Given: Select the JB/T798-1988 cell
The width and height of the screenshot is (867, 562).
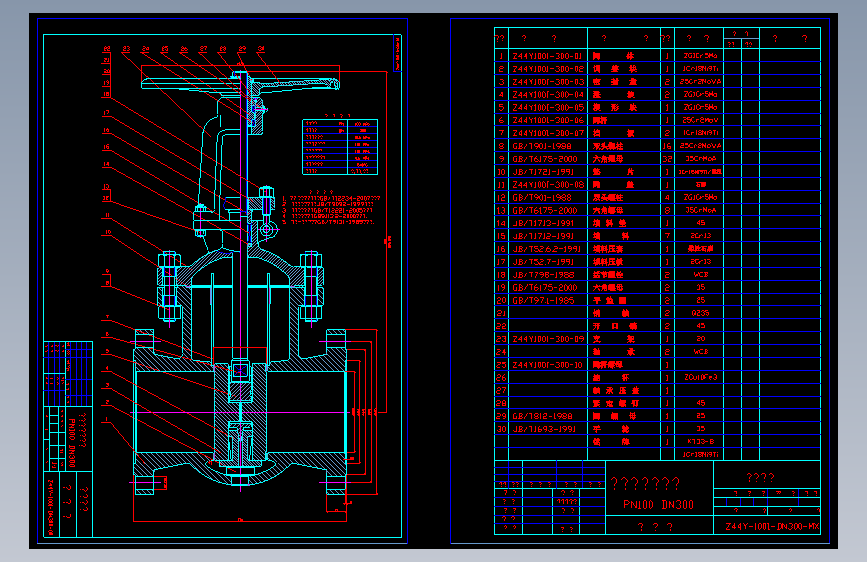Looking at the screenshot, I should (x=542, y=275).
